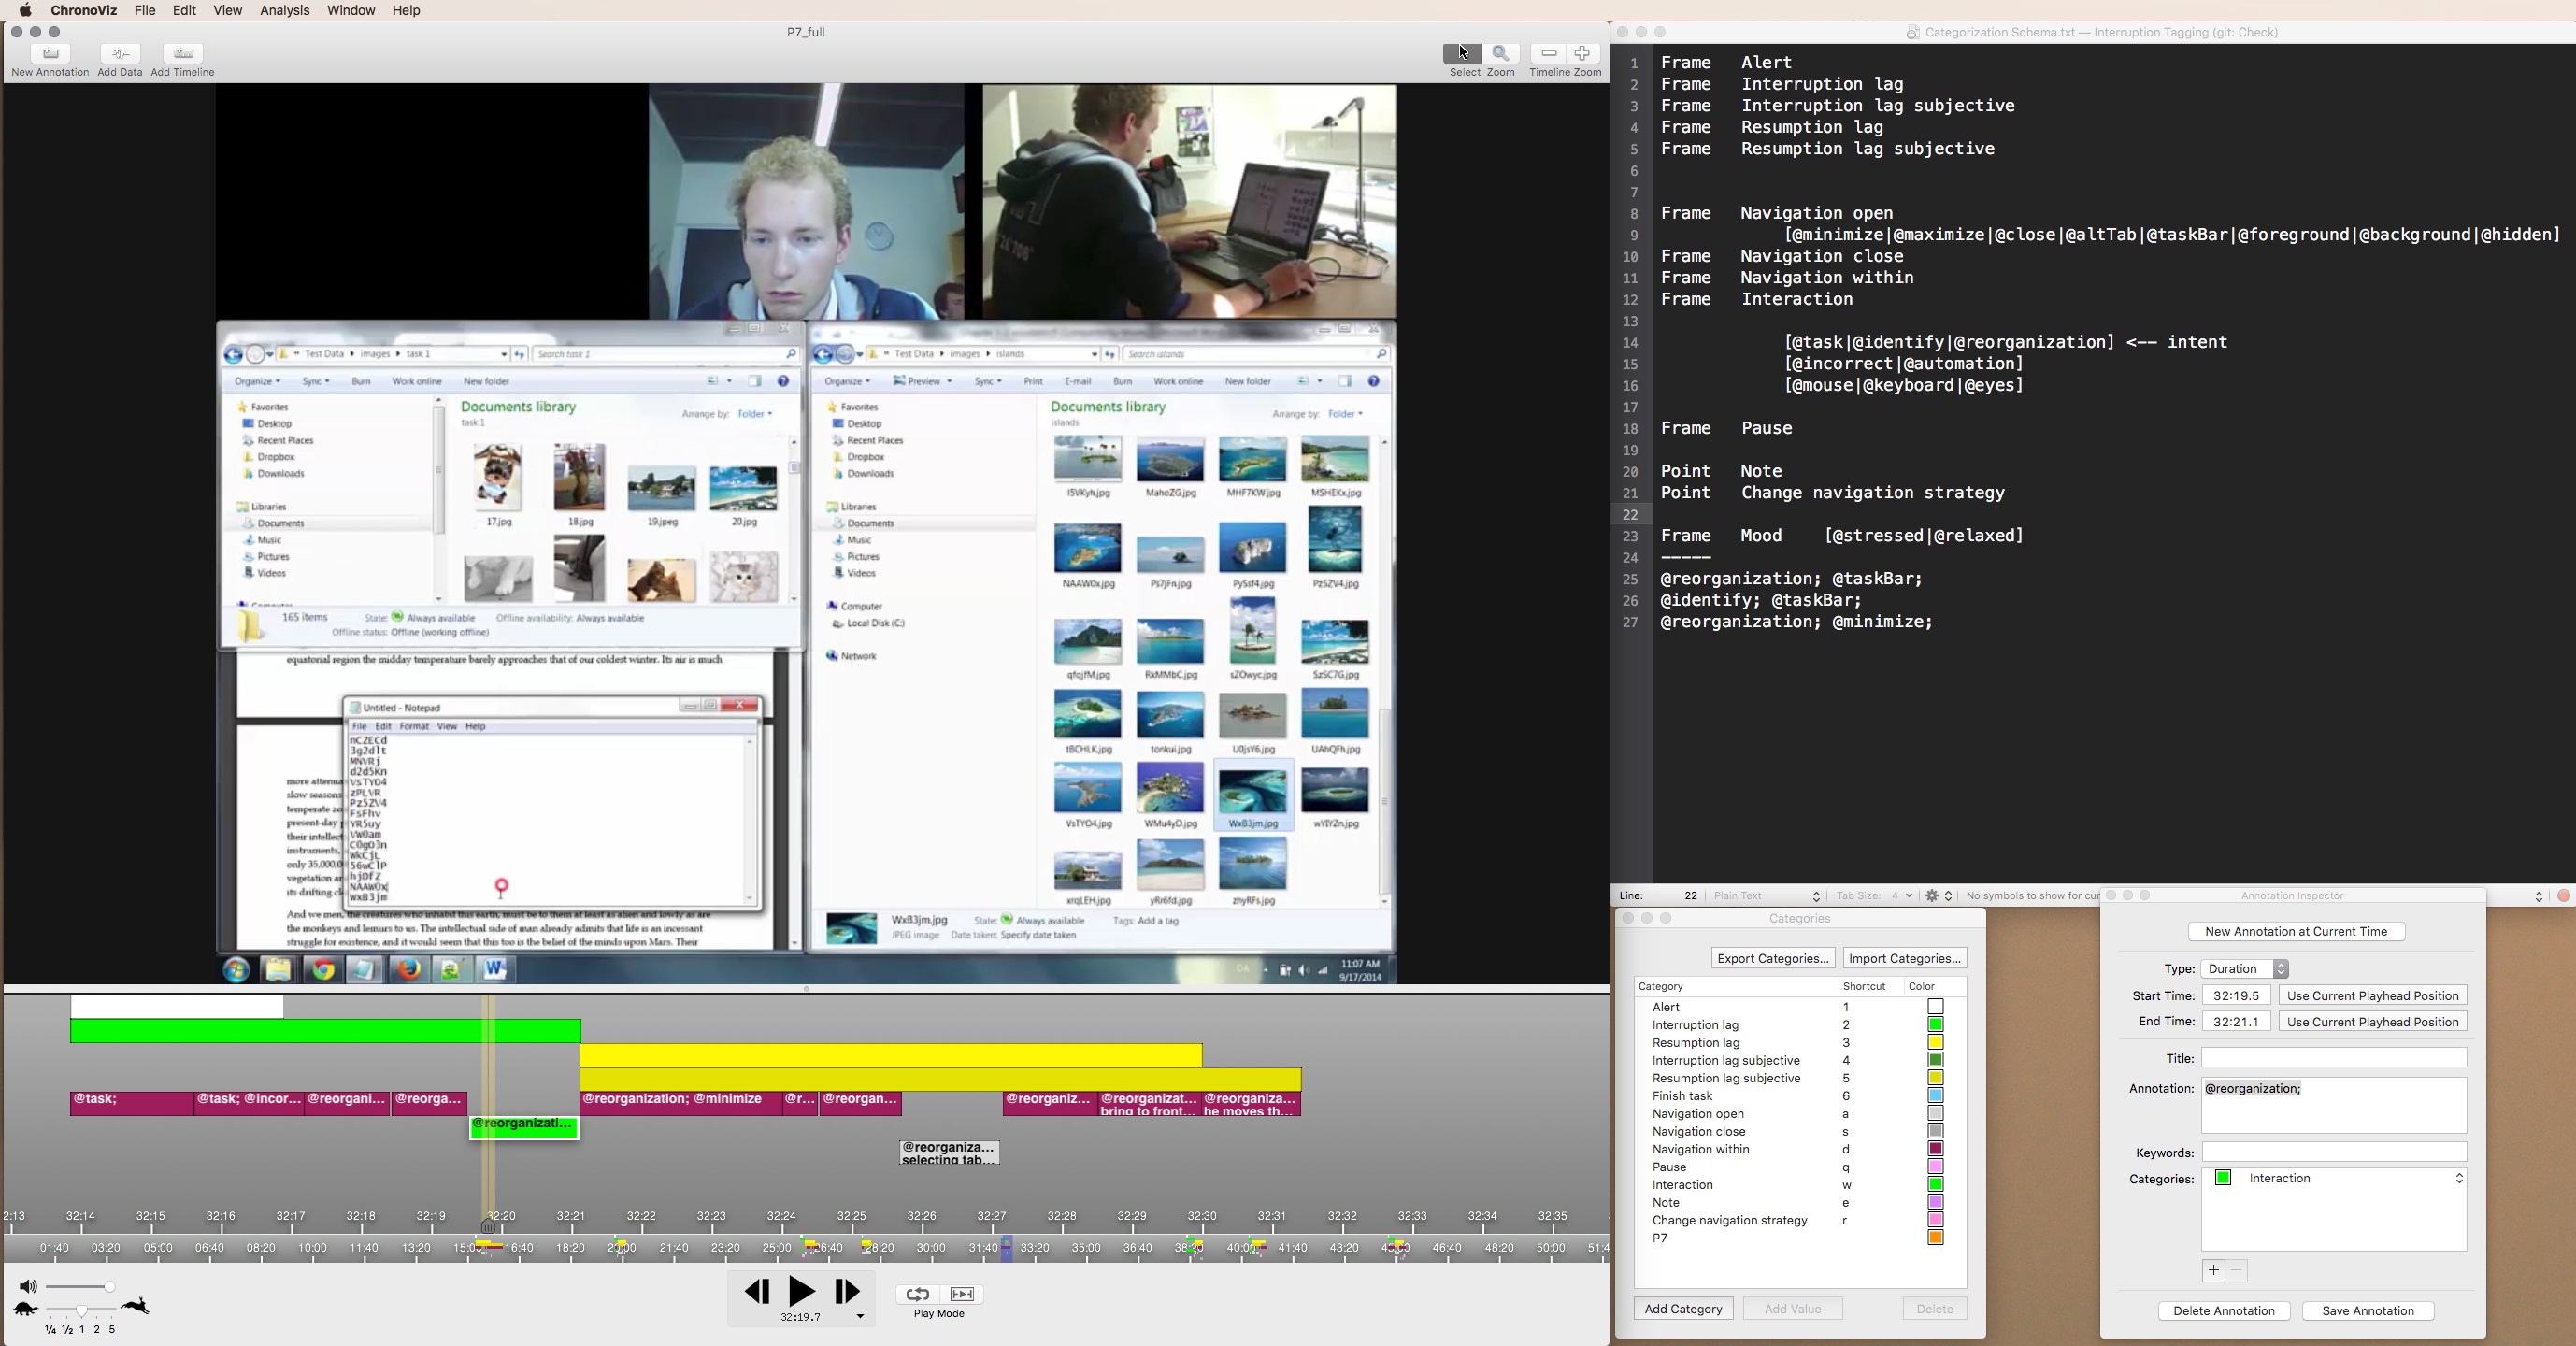Select the '@reorganization; @minimize' timeline annotation
This screenshot has height=1346, width=2576.
coord(680,1104)
